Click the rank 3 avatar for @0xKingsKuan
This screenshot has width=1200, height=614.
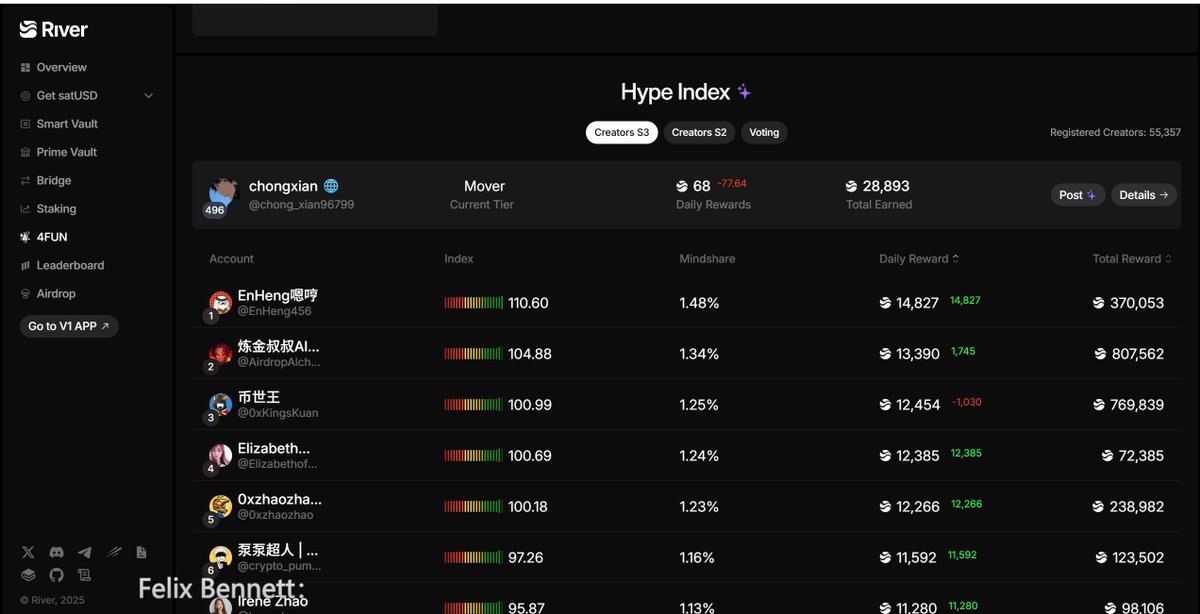(220, 405)
